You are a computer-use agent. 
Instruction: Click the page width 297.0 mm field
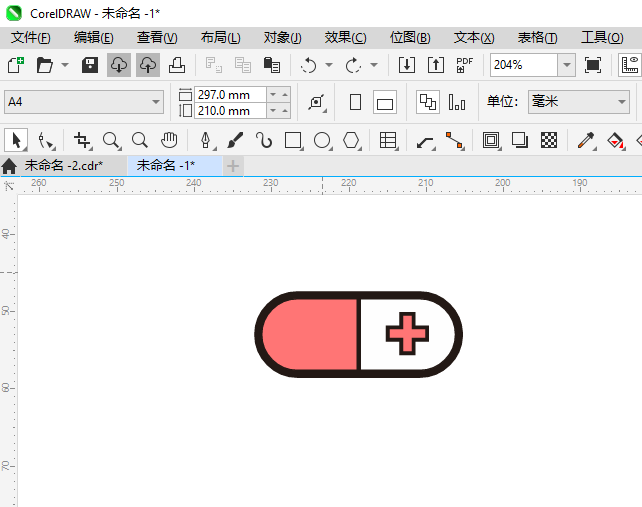click(231, 95)
